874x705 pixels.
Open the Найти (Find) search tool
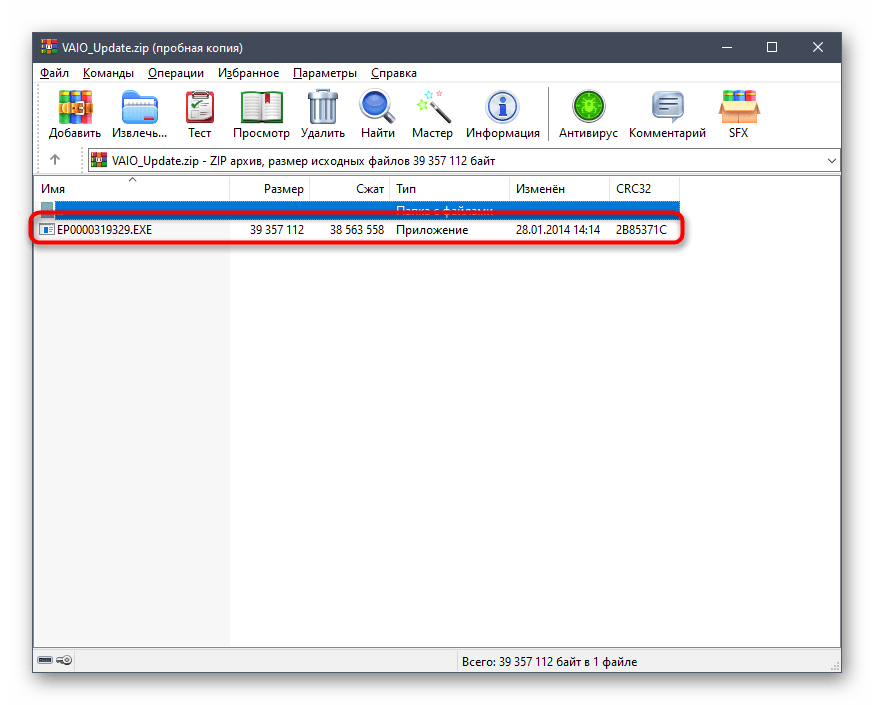coord(377,114)
